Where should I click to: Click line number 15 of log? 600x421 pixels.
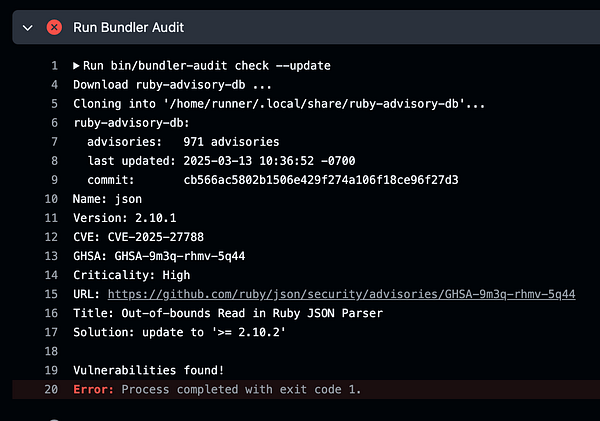(51, 294)
